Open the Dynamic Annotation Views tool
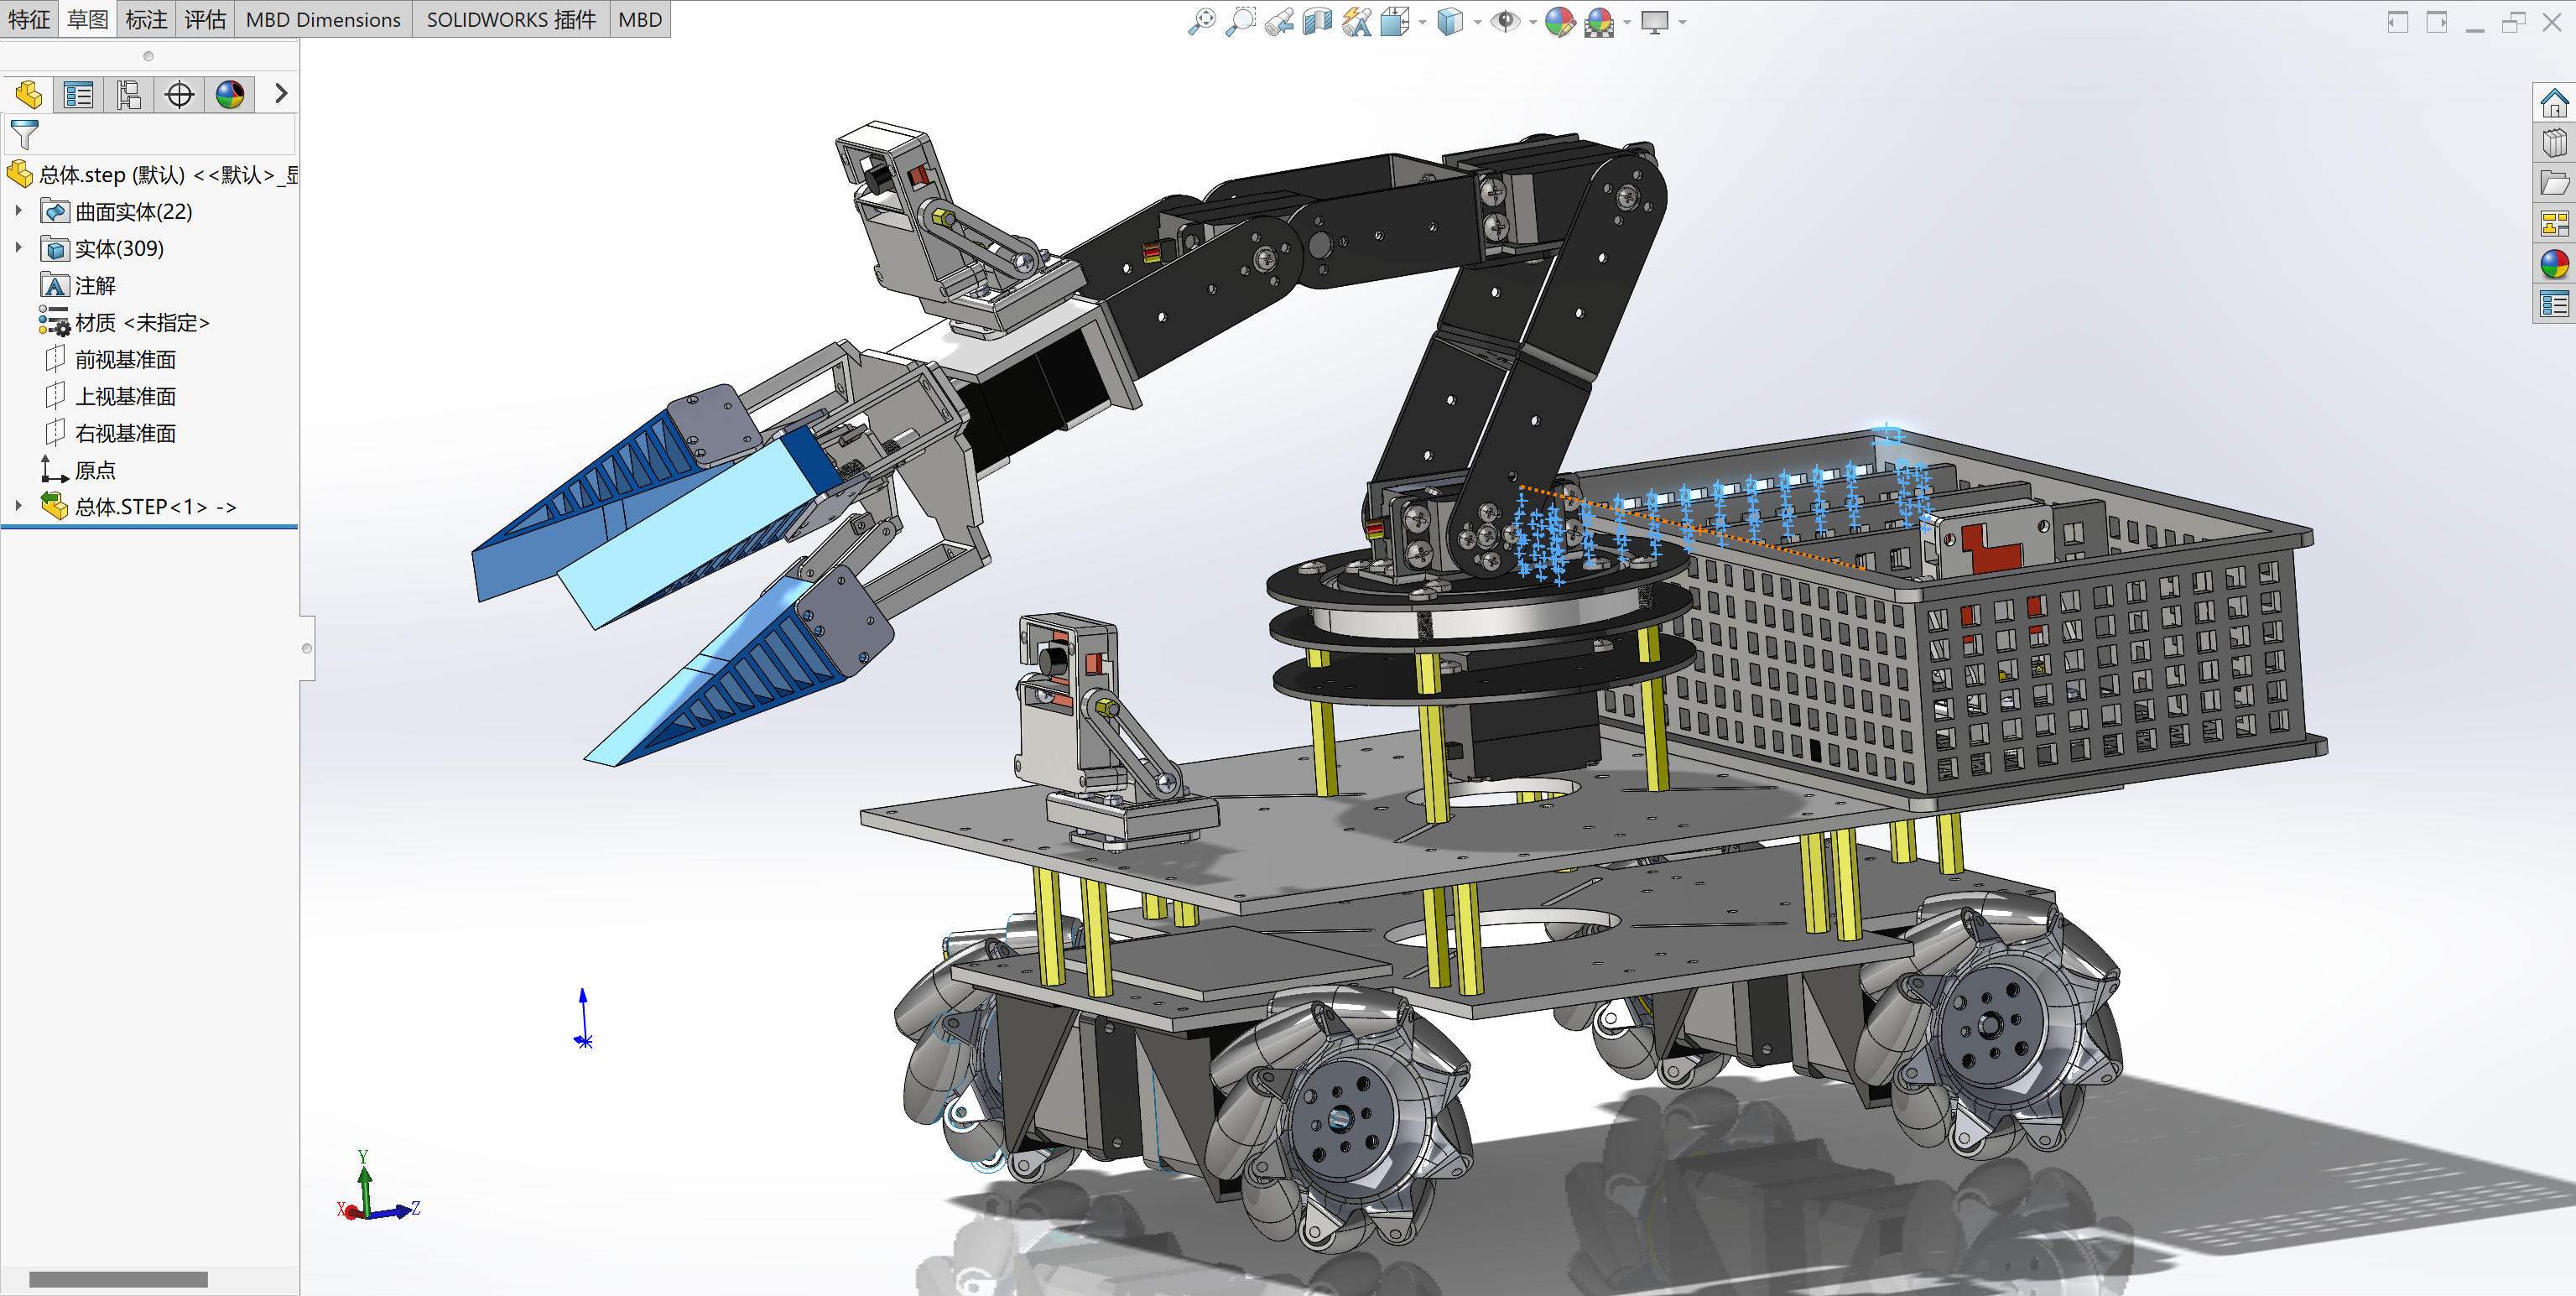This screenshot has height=1296, width=2576. pos(1357,21)
